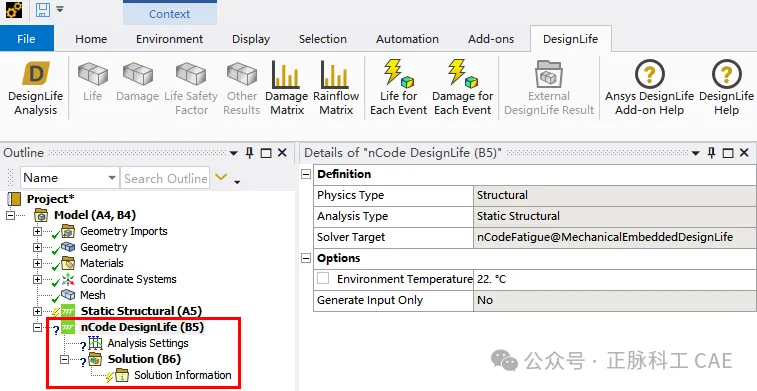Image resolution: width=757 pixels, height=391 pixels.
Task: Collapse the Model (A4, B4) node
Action: (11, 215)
